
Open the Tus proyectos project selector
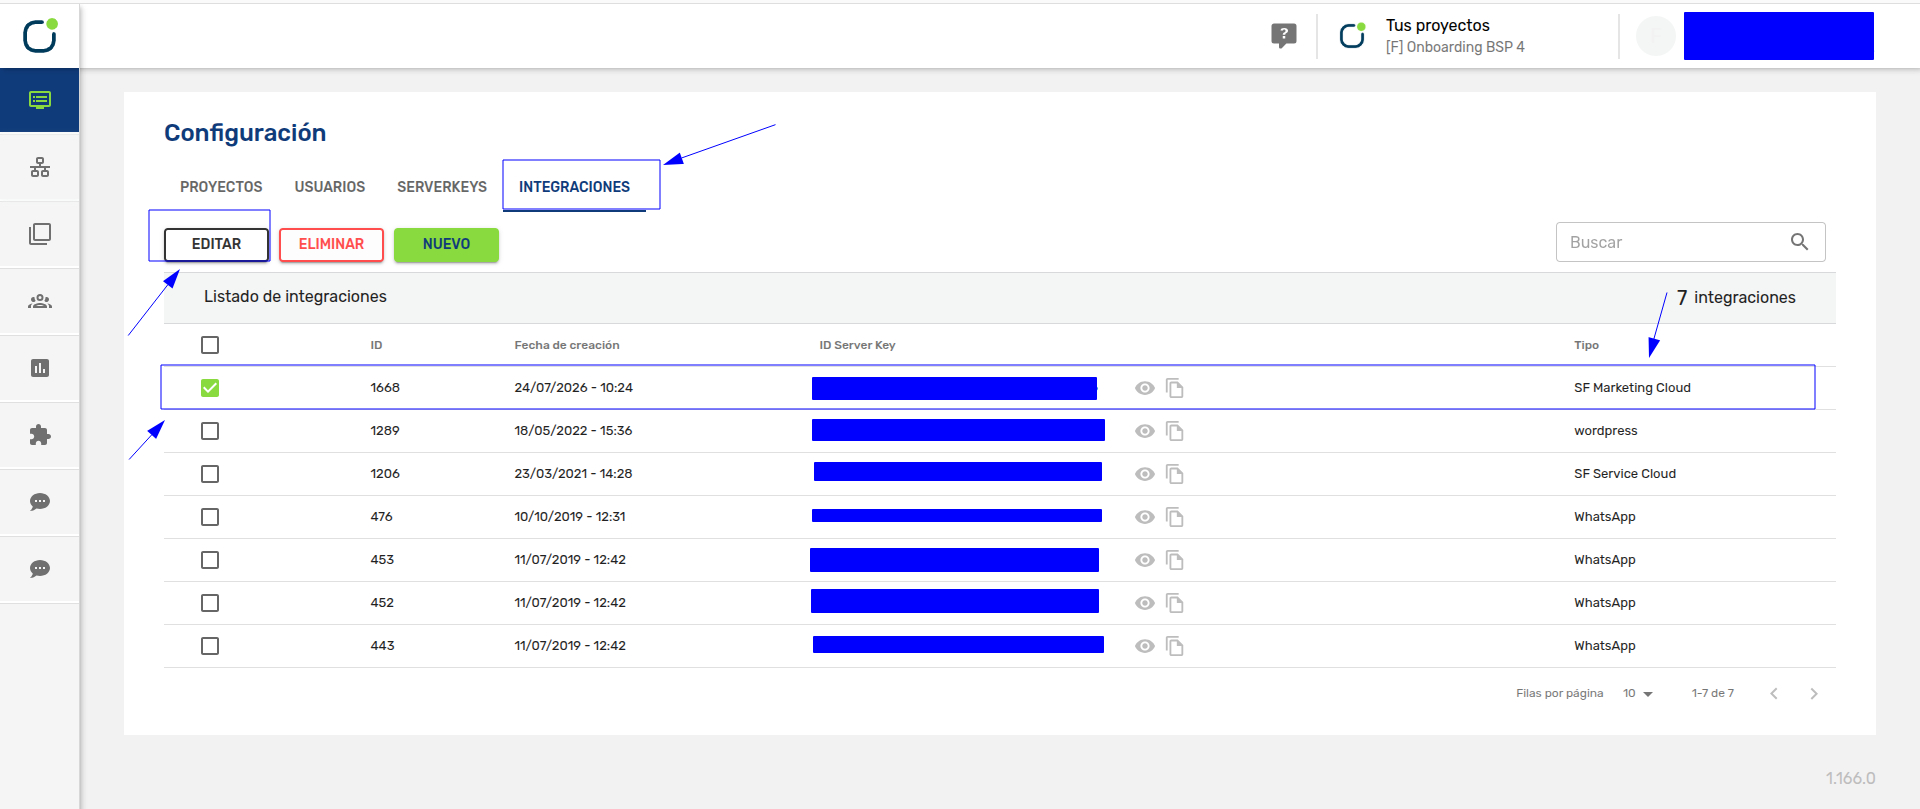click(x=1455, y=36)
